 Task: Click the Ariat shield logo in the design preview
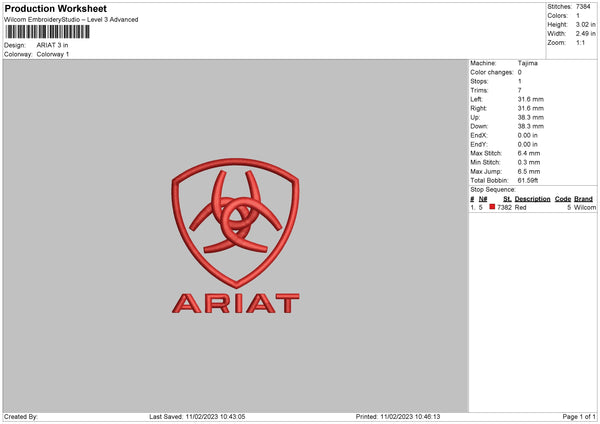click(x=235, y=218)
